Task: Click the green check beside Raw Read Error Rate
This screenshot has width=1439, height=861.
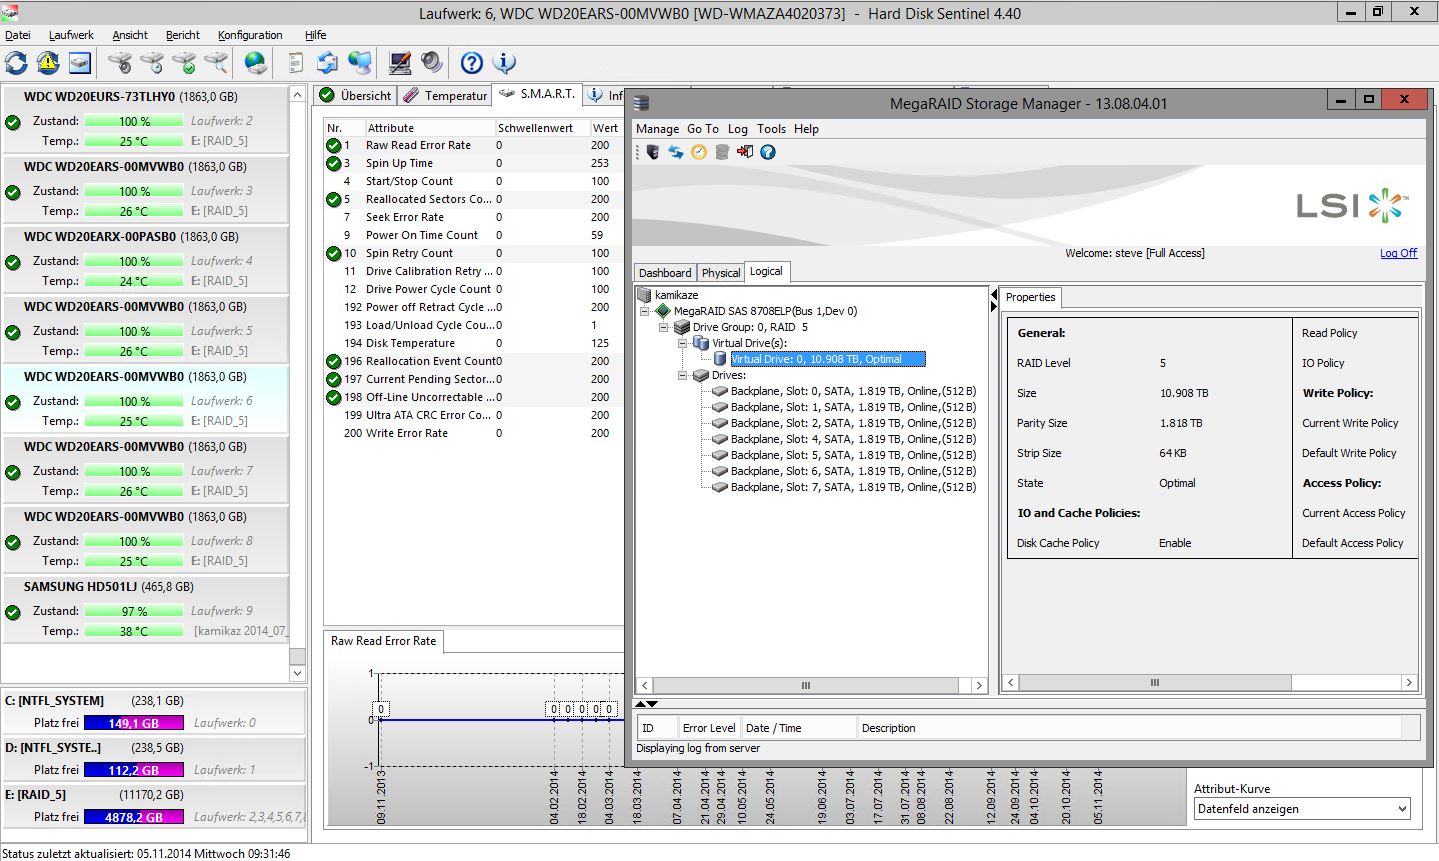Action: (334, 146)
